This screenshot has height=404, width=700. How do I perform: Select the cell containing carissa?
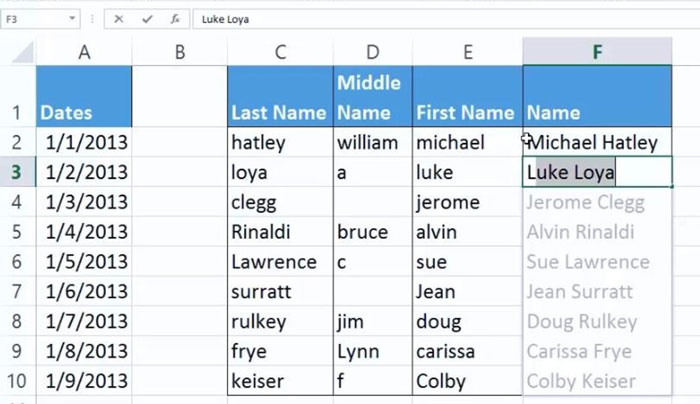click(x=467, y=351)
